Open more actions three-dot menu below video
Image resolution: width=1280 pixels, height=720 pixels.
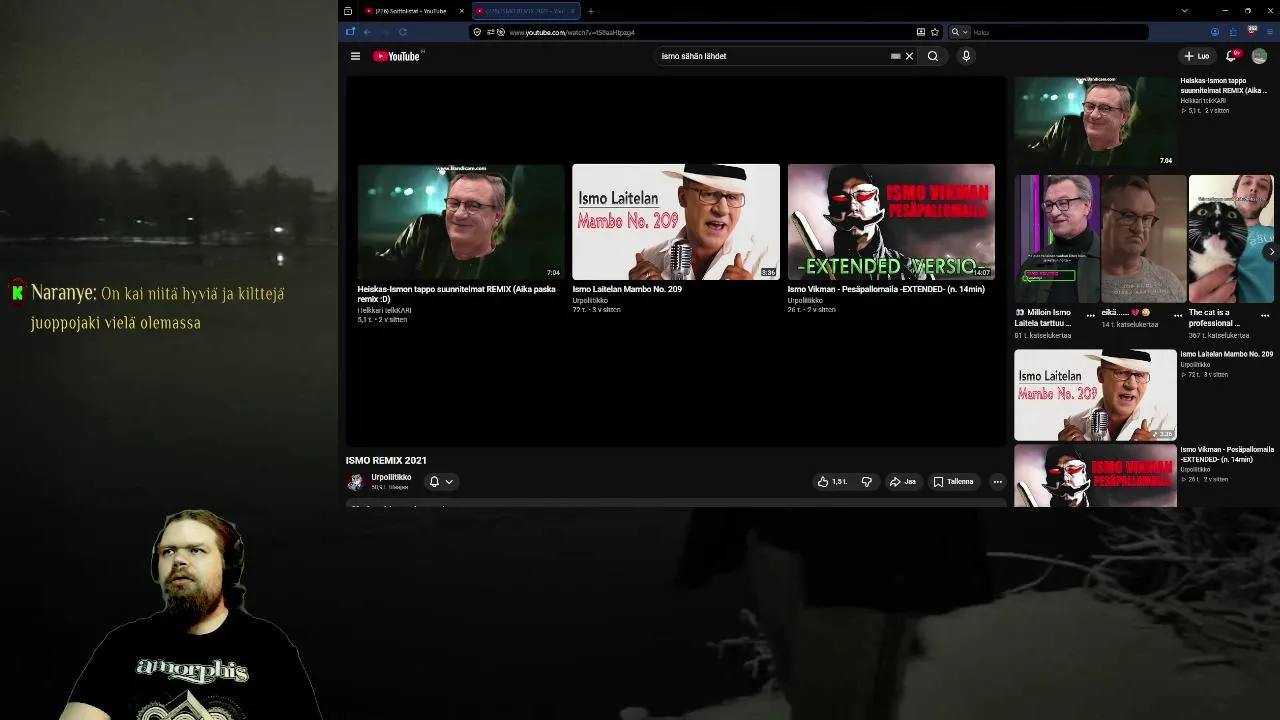tap(997, 482)
